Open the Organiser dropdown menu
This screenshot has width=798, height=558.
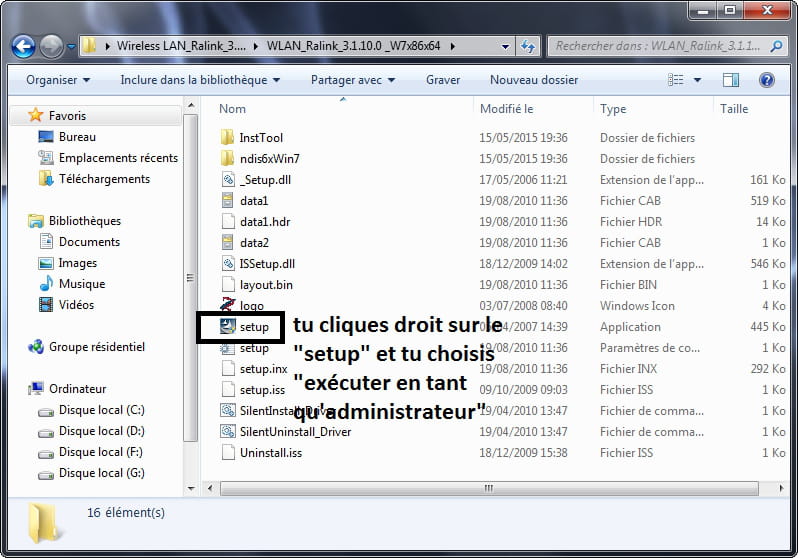[x=58, y=80]
